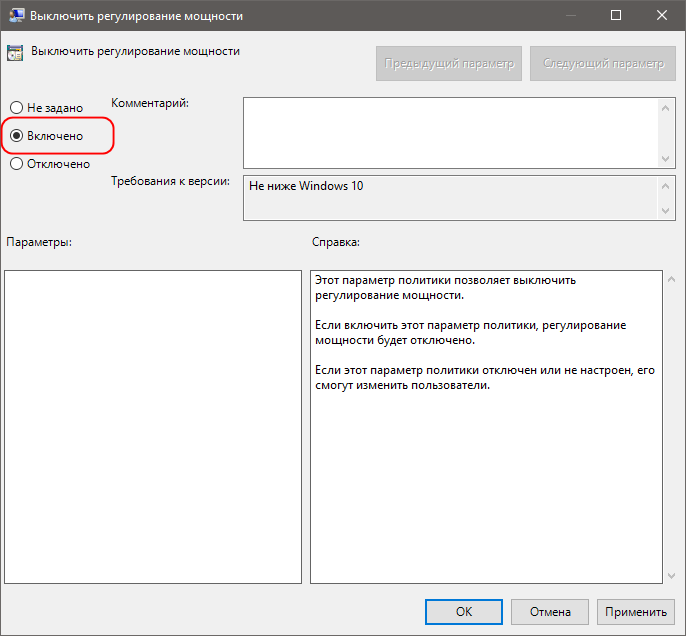Close the policy dialog window

click(662, 15)
